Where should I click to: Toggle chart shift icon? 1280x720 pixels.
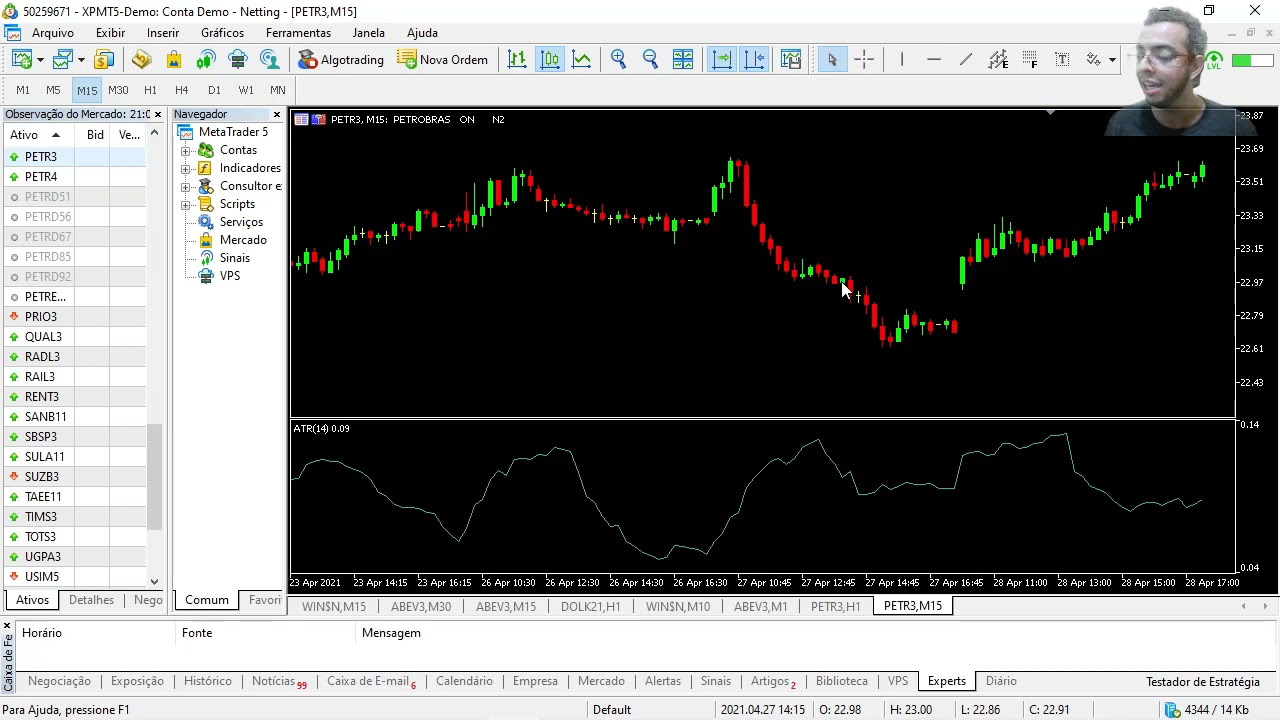[x=753, y=60]
